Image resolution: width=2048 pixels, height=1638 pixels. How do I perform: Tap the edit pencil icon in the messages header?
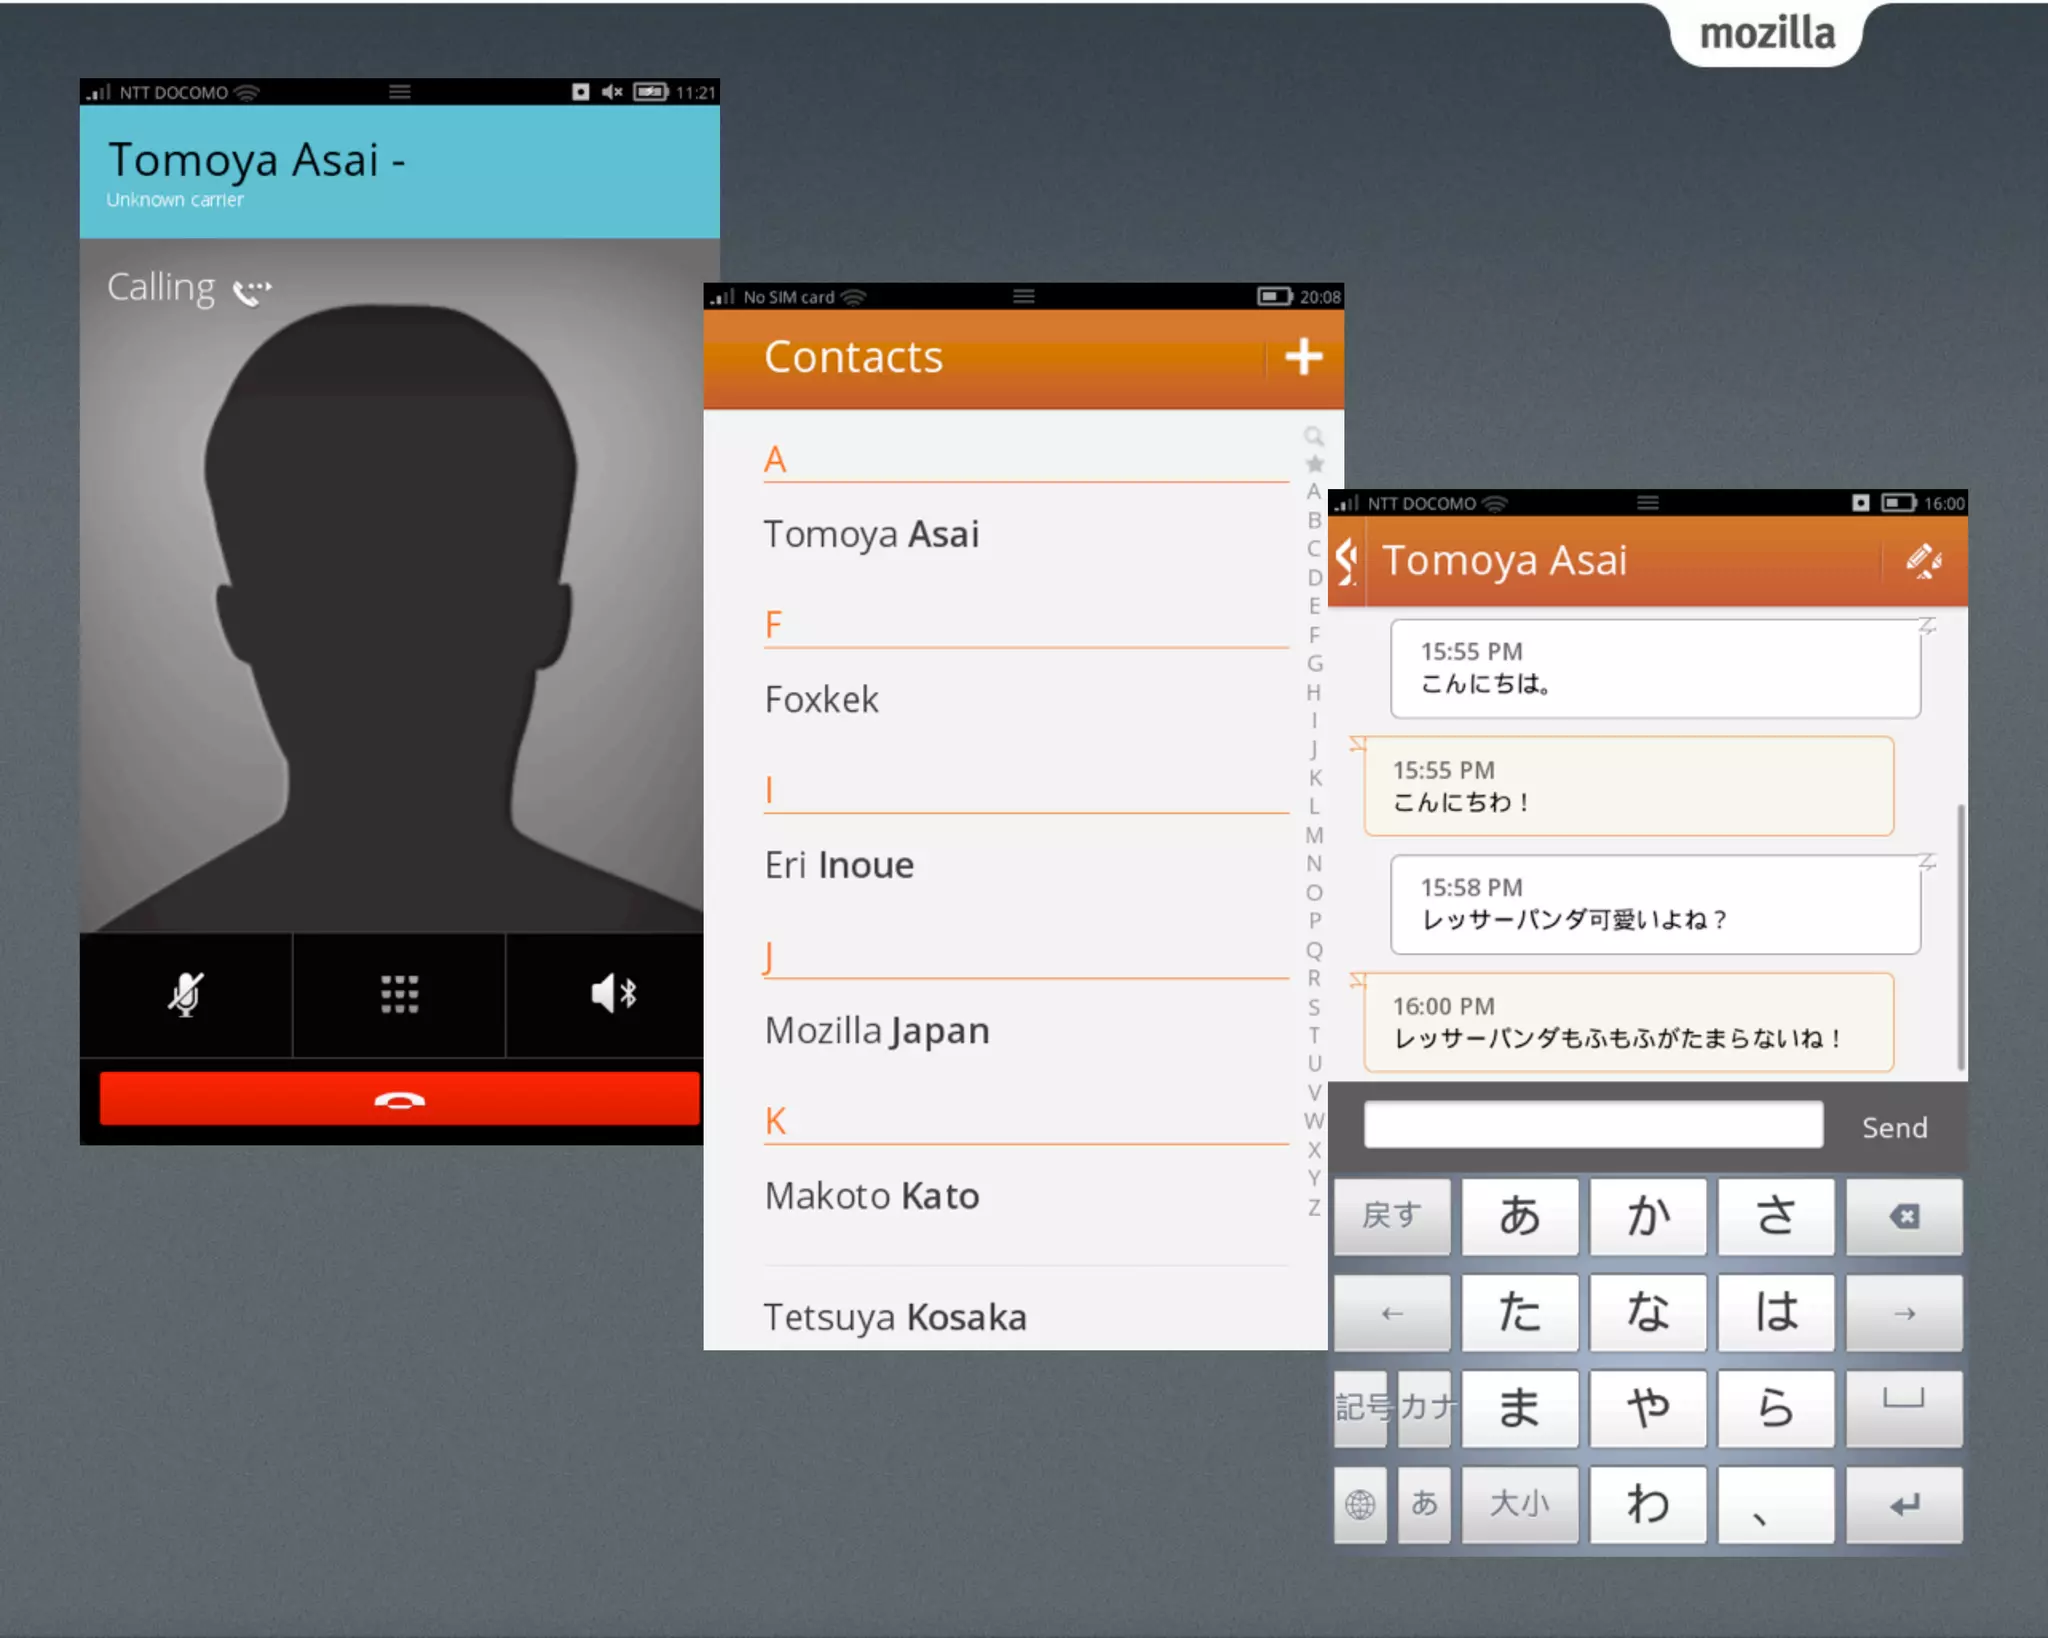[x=1923, y=560]
